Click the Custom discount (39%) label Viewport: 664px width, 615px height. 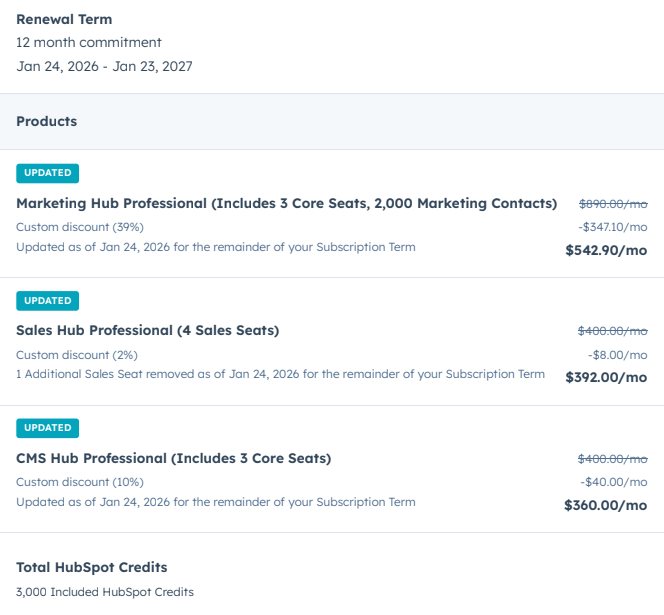tap(80, 227)
